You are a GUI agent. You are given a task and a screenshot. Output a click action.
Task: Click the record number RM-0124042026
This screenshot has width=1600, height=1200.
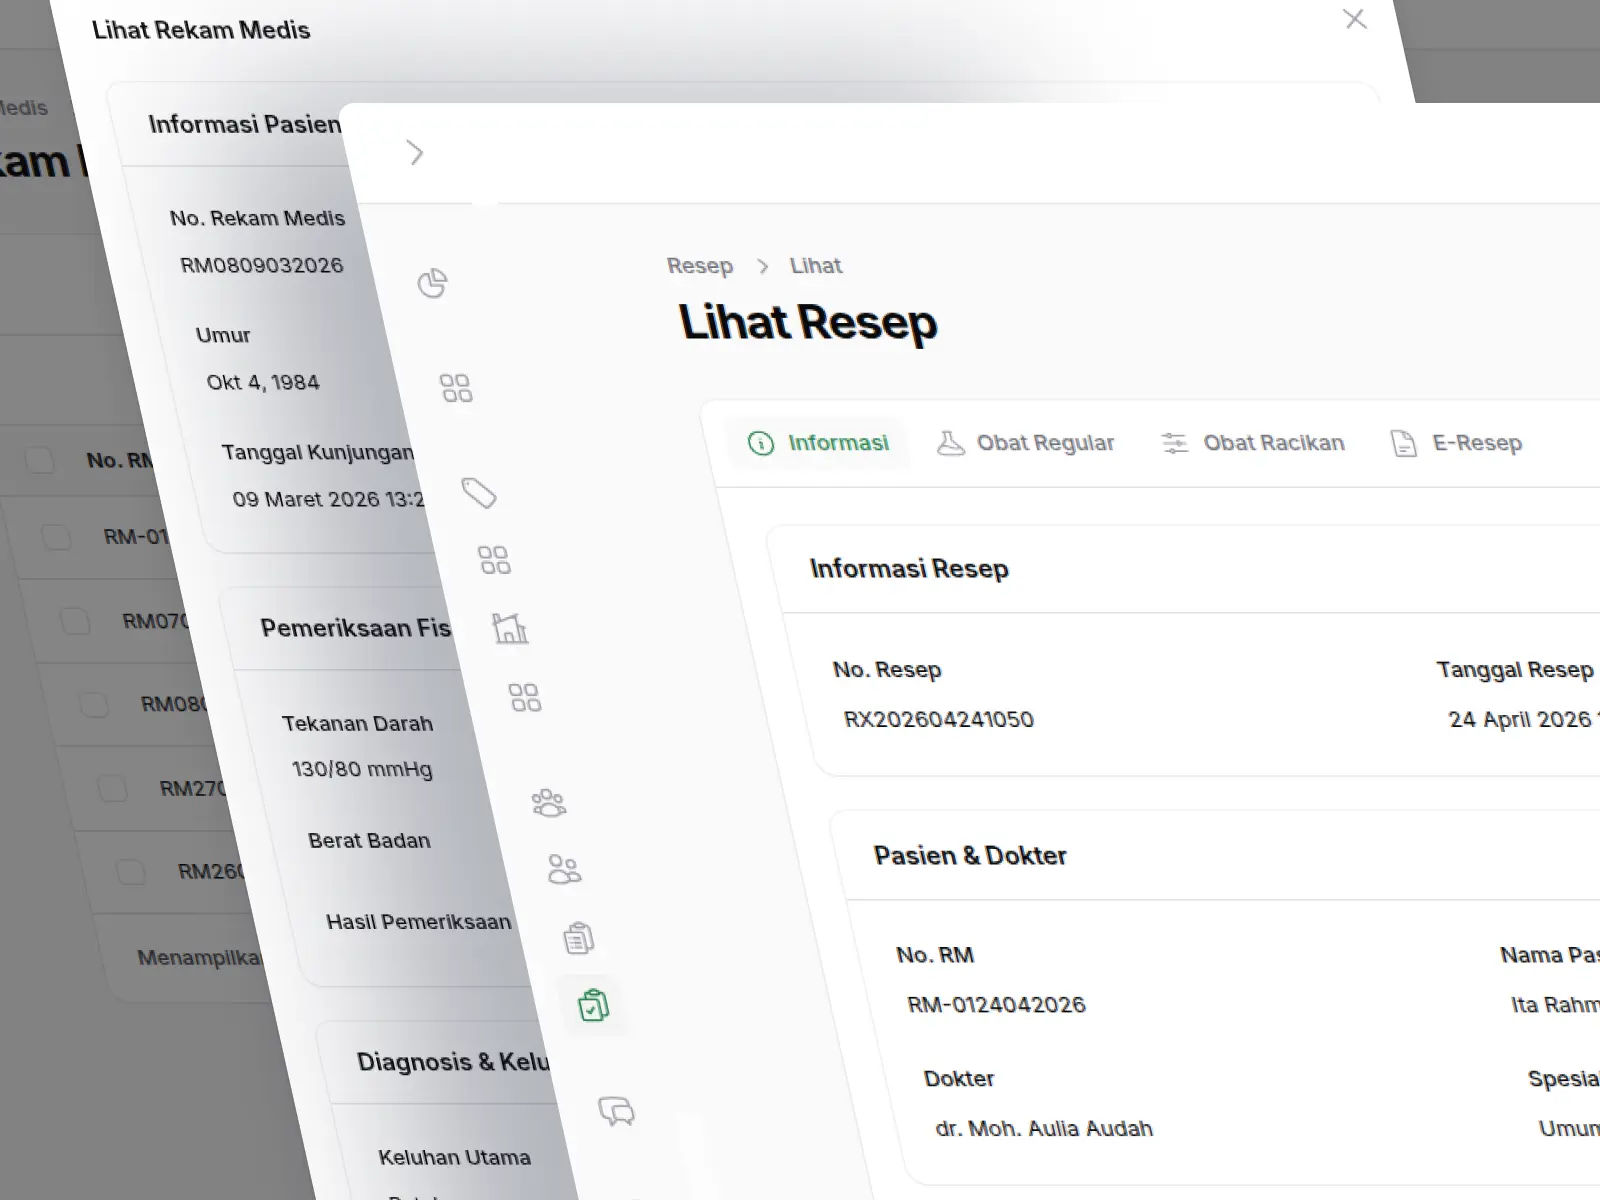[x=996, y=1005]
